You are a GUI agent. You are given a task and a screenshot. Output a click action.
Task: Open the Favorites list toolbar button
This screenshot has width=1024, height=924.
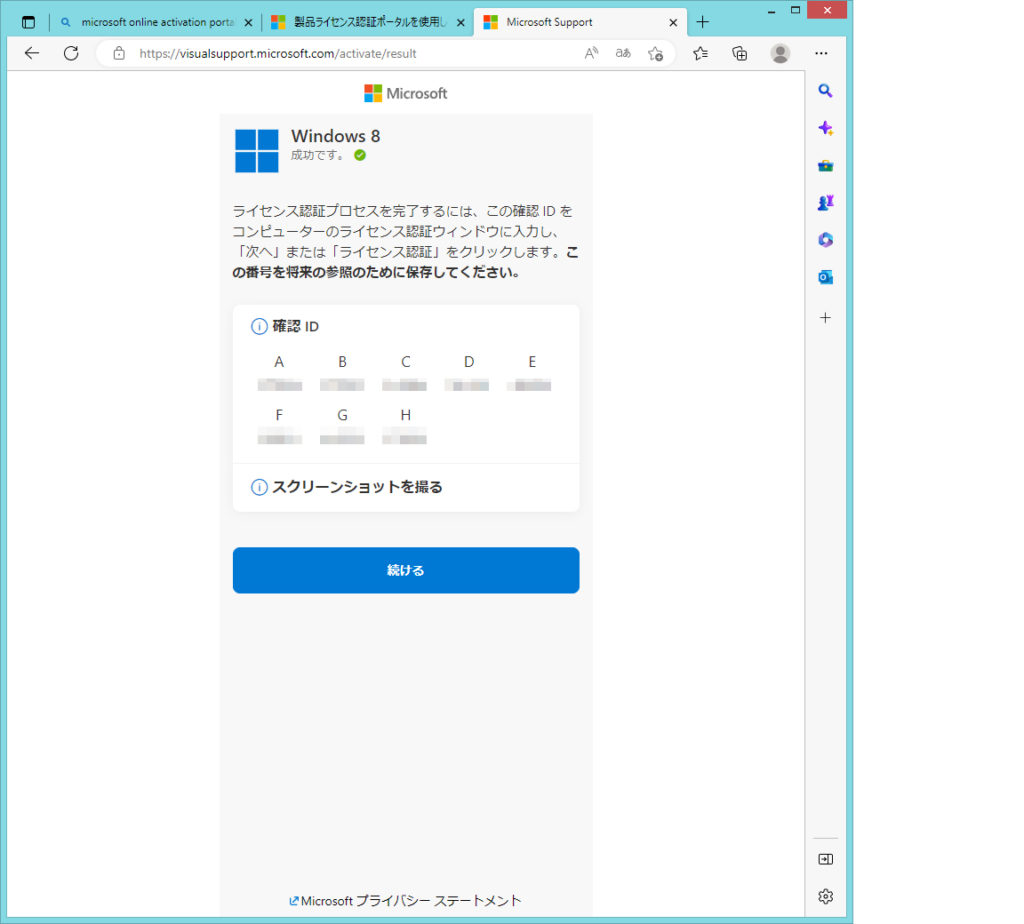700,54
